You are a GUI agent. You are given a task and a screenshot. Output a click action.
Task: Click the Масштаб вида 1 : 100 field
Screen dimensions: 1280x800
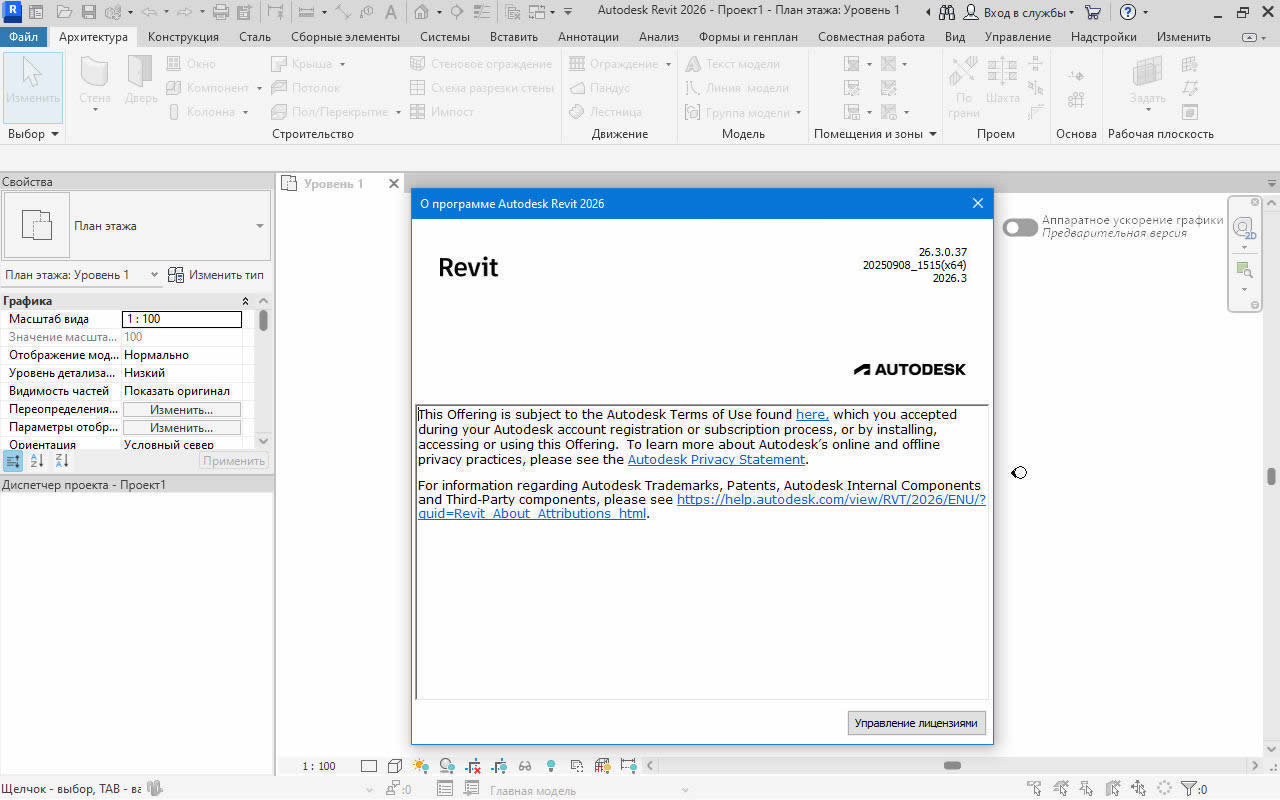click(x=181, y=319)
